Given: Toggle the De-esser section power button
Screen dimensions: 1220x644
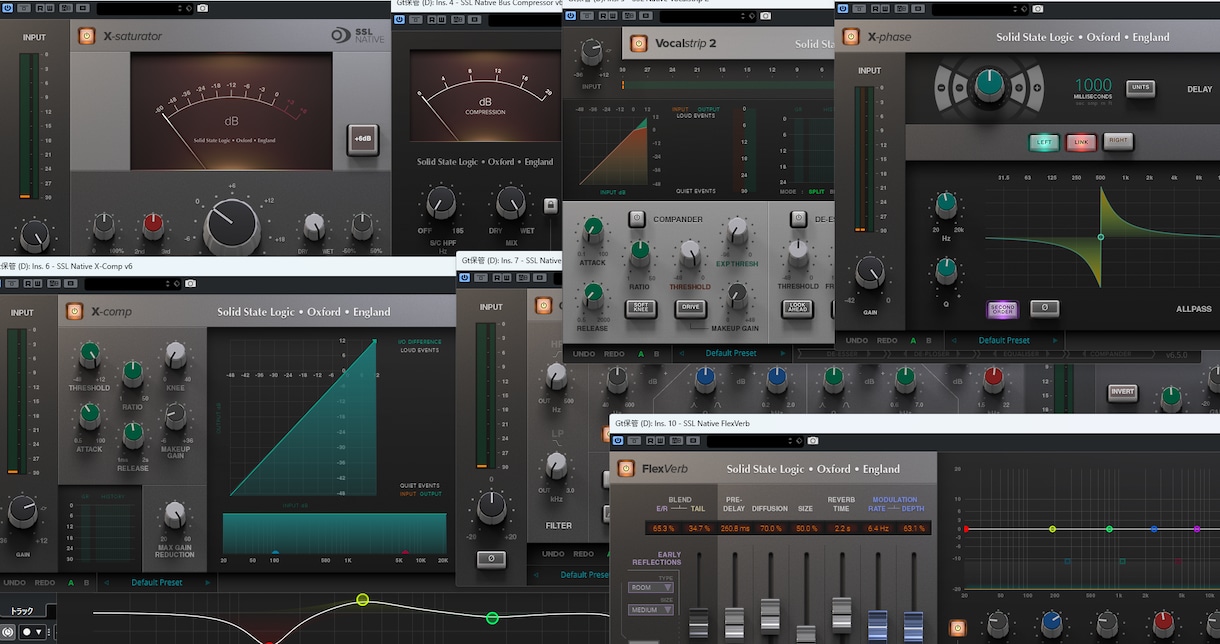Looking at the screenshot, I should coord(798,218).
